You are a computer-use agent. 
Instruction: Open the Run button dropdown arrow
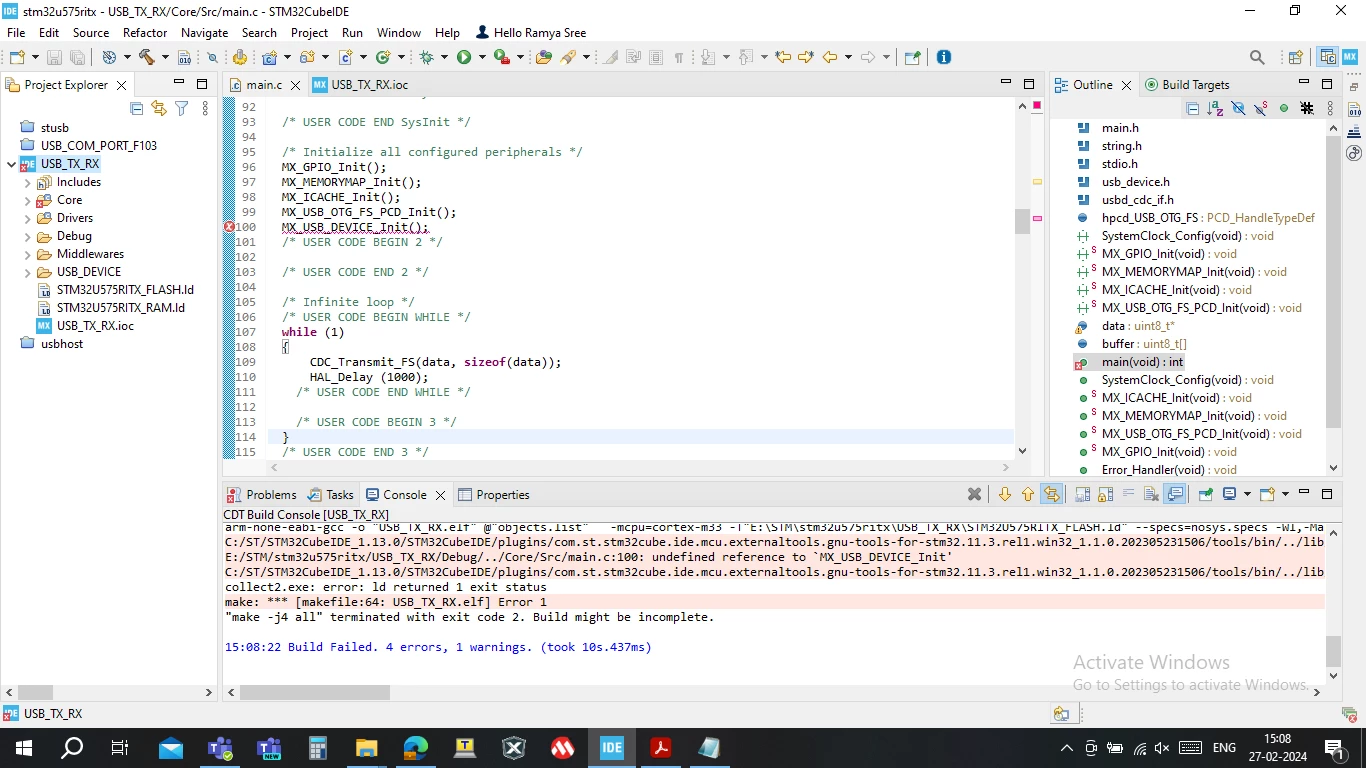(x=481, y=57)
